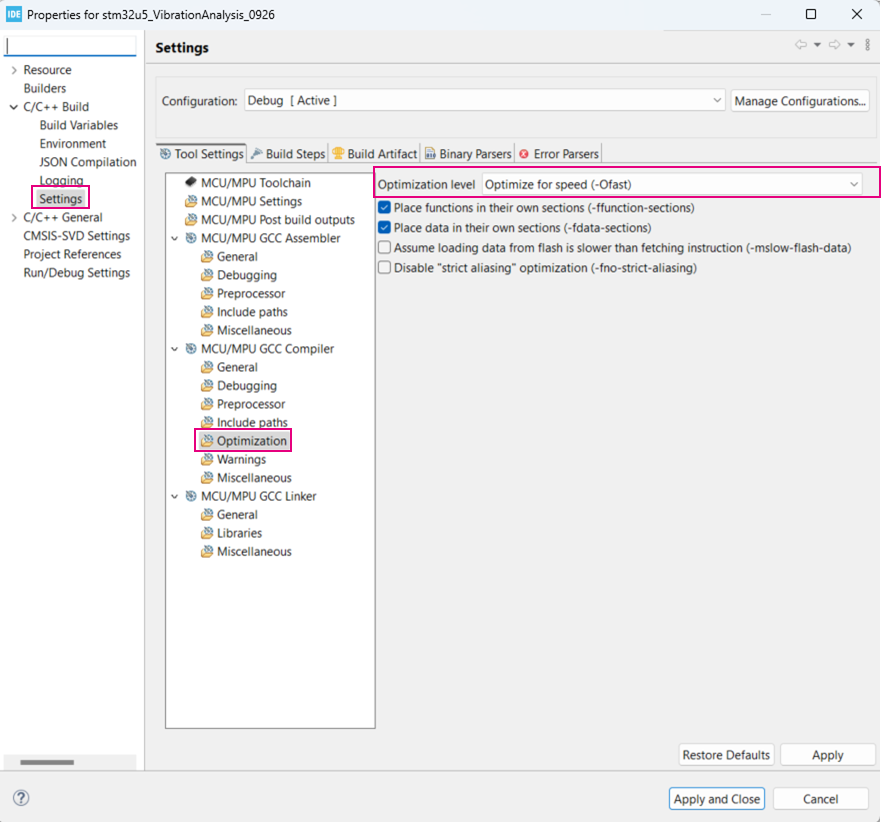
Task: Switch to the Build Artifact tab
Action: (375, 153)
